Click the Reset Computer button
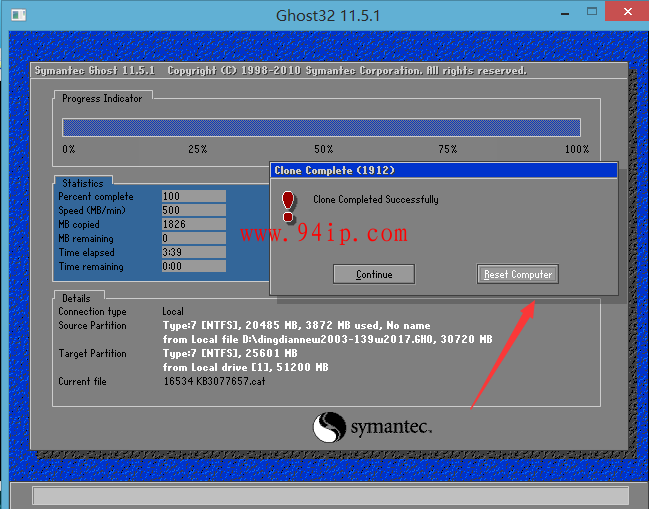The width and height of the screenshot is (649, 509). pos(517,274)
